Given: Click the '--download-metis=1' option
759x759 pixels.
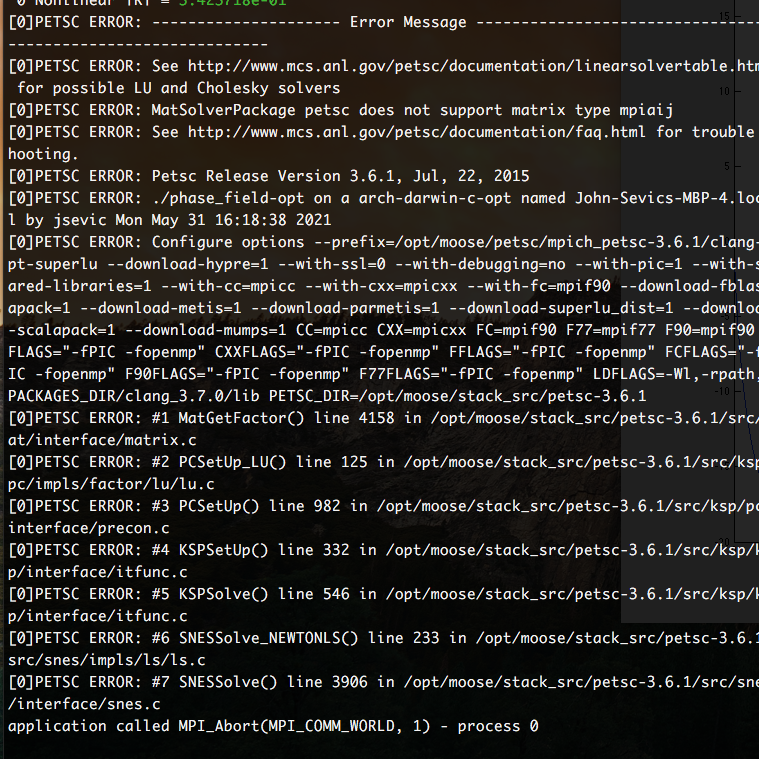Looking at the screenshot, I should (161, 308).
